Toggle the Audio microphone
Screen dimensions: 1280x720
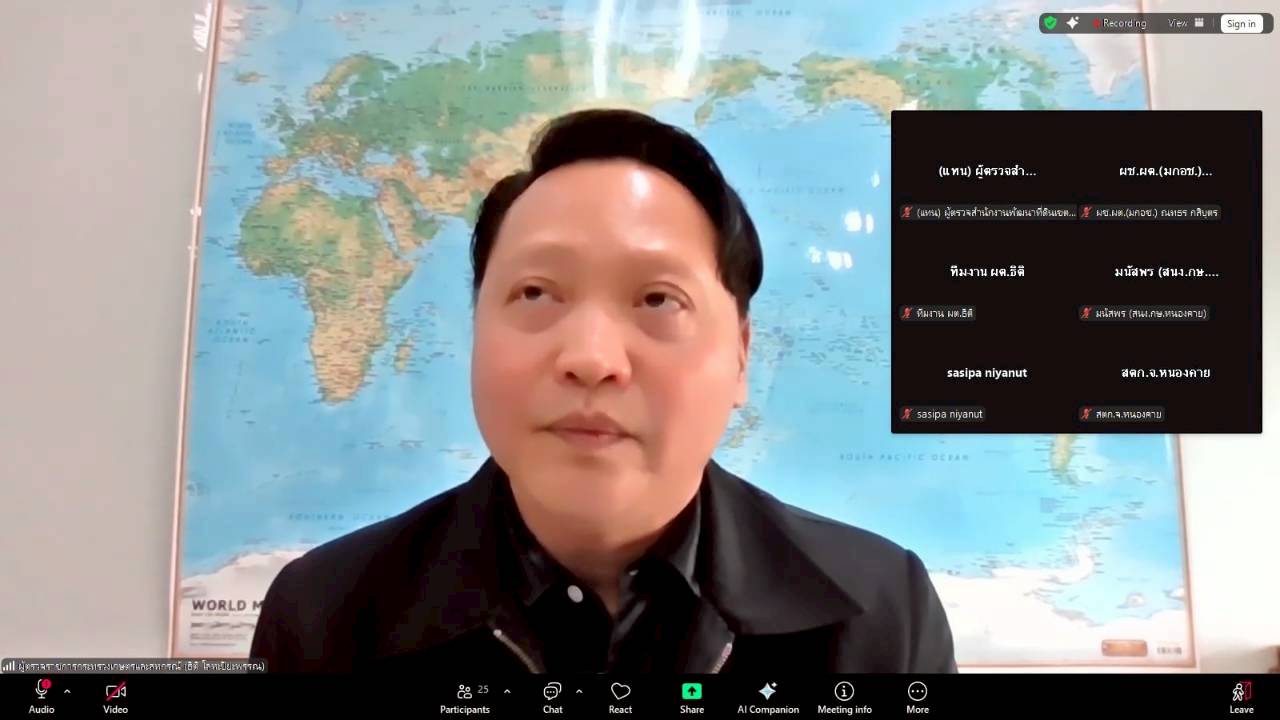click(41, 697)
